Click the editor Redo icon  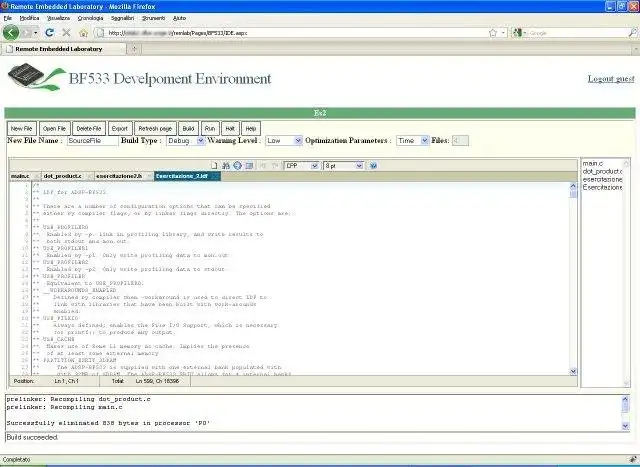point(275,165)
